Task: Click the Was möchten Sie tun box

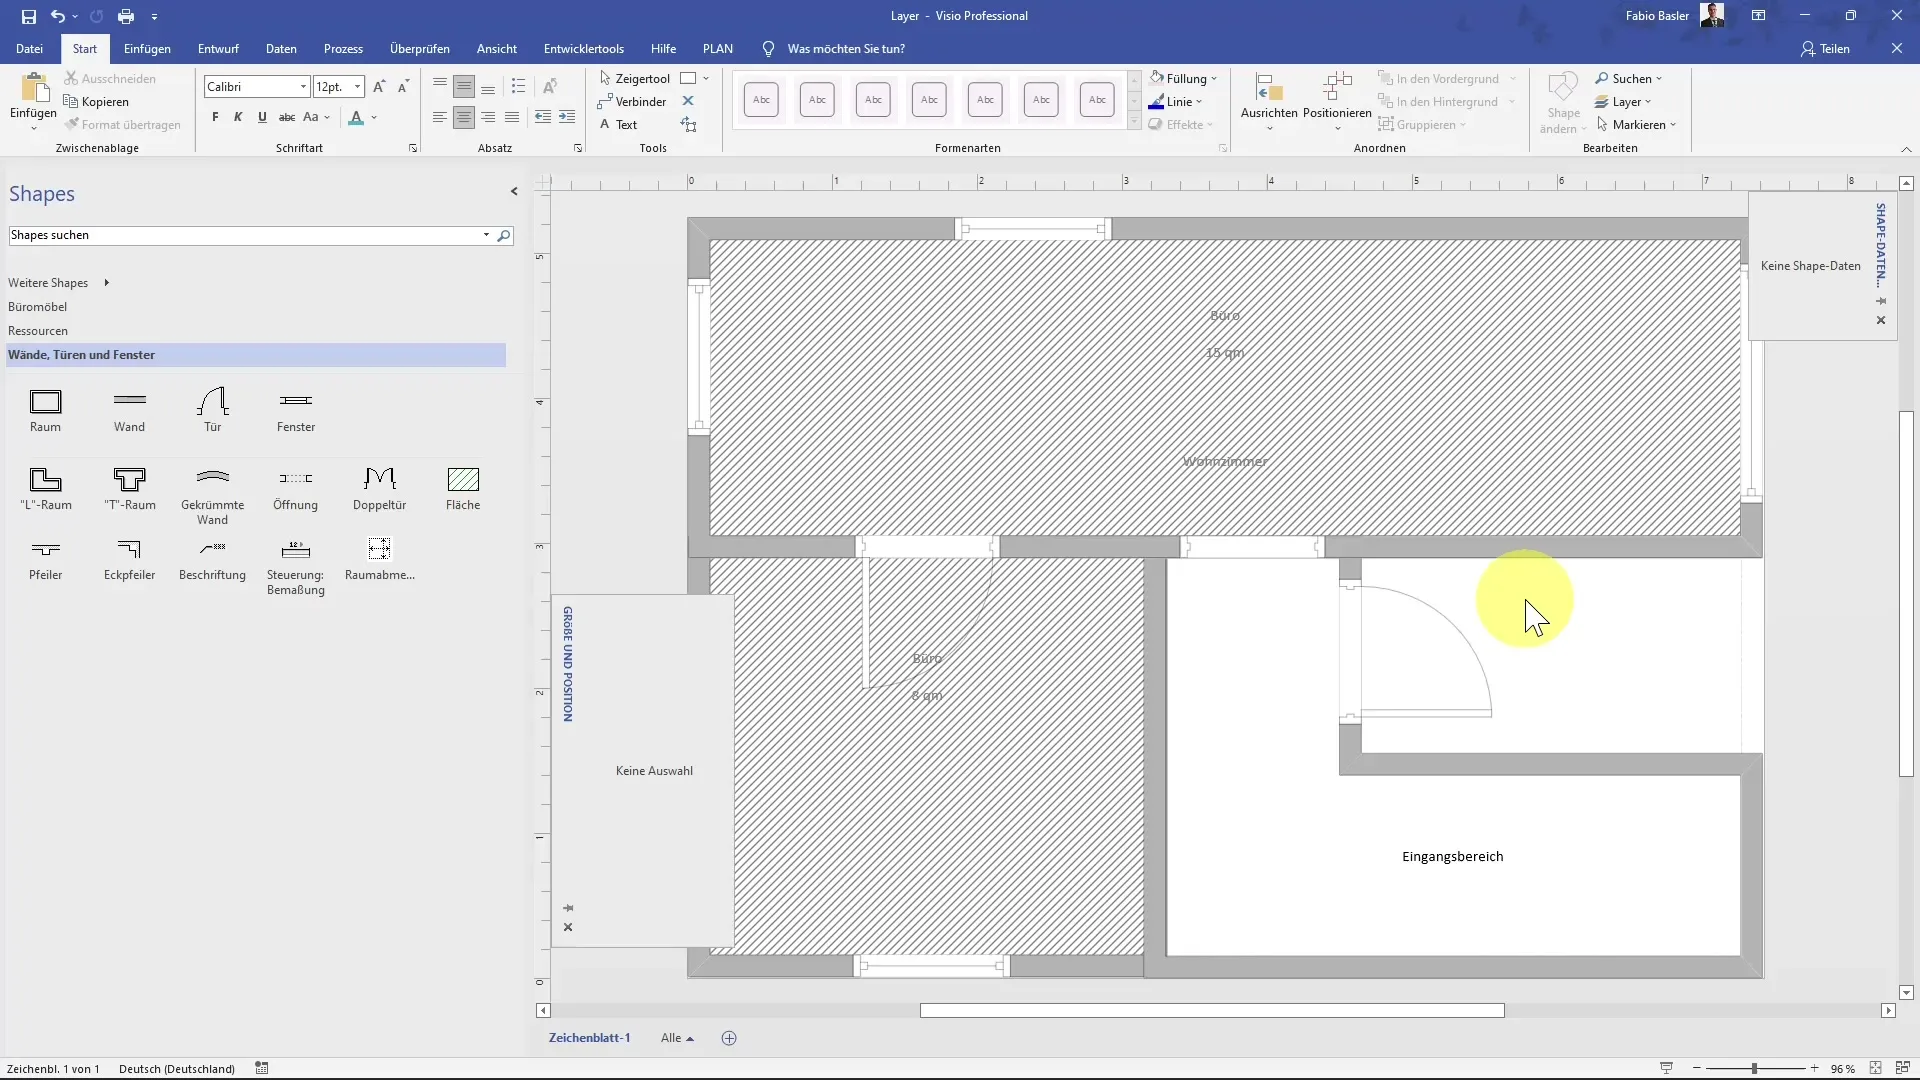Action: (x=845, y=48)
